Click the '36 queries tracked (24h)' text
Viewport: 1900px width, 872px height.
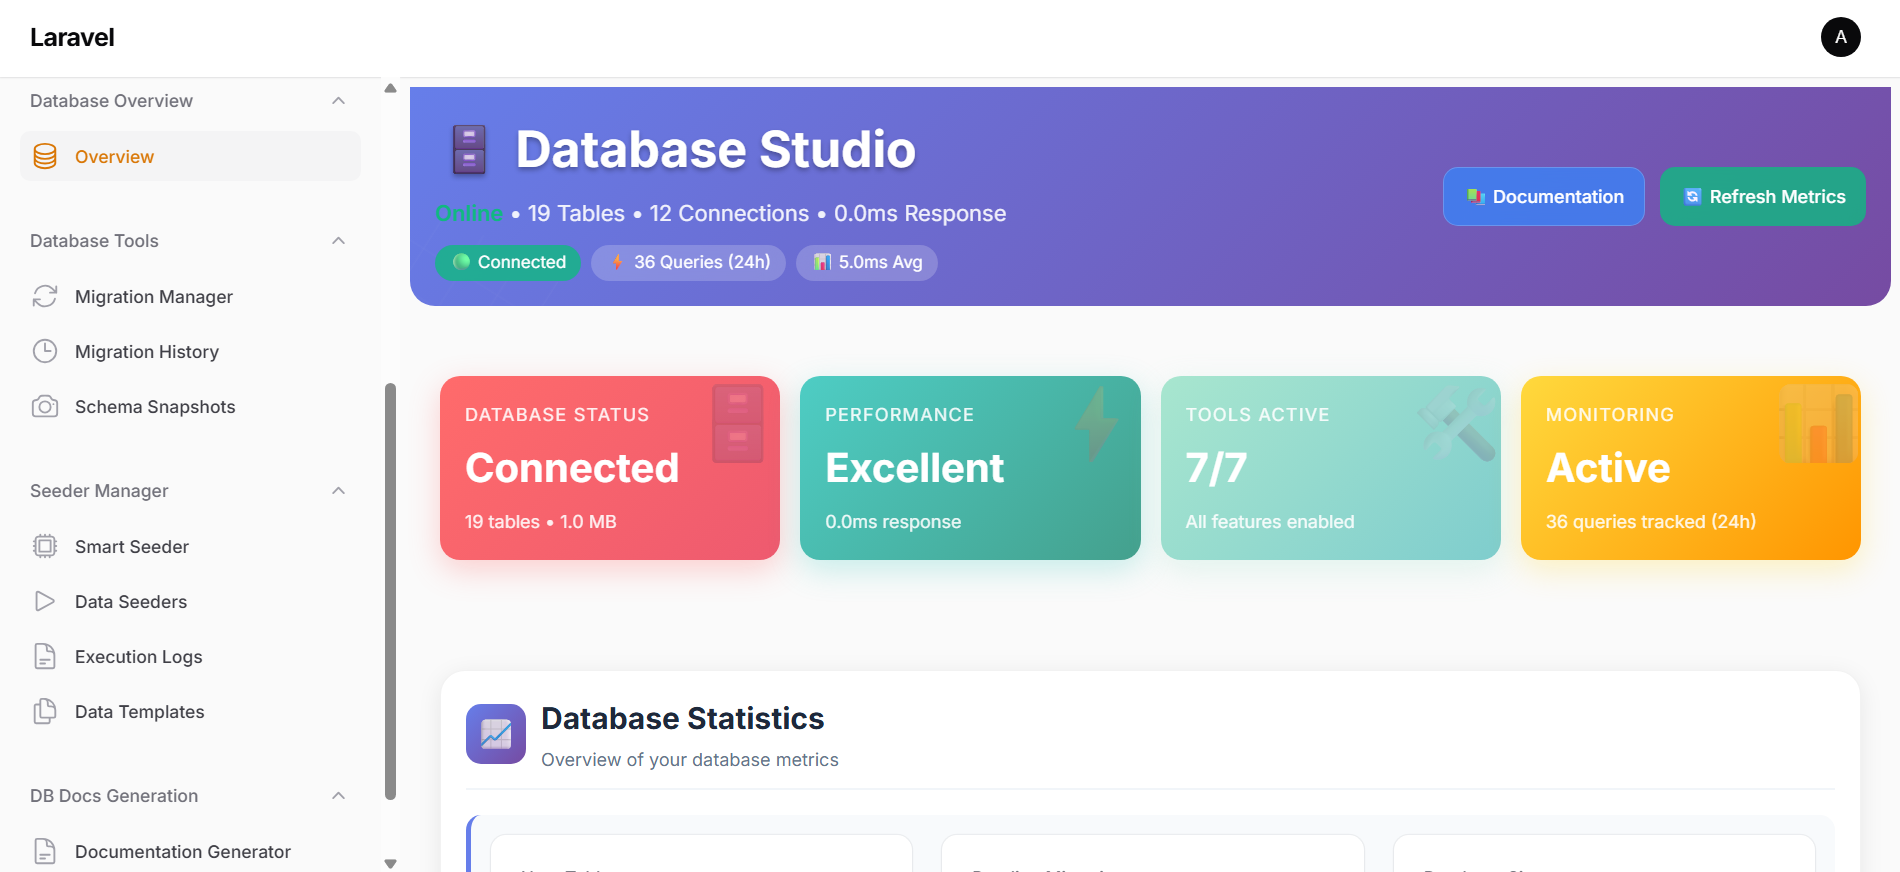1650,521
